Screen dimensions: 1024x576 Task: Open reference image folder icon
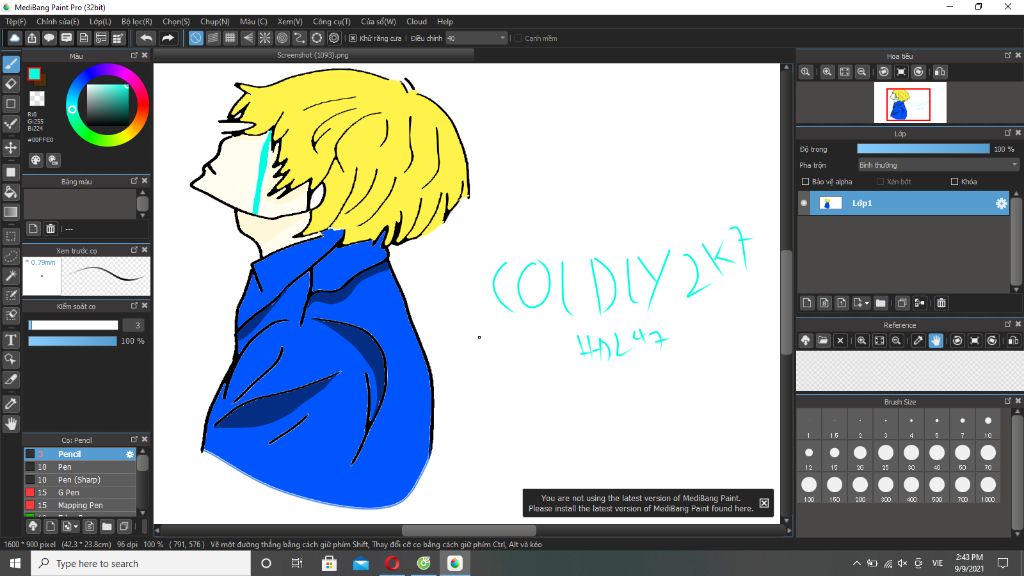[823, 340]
